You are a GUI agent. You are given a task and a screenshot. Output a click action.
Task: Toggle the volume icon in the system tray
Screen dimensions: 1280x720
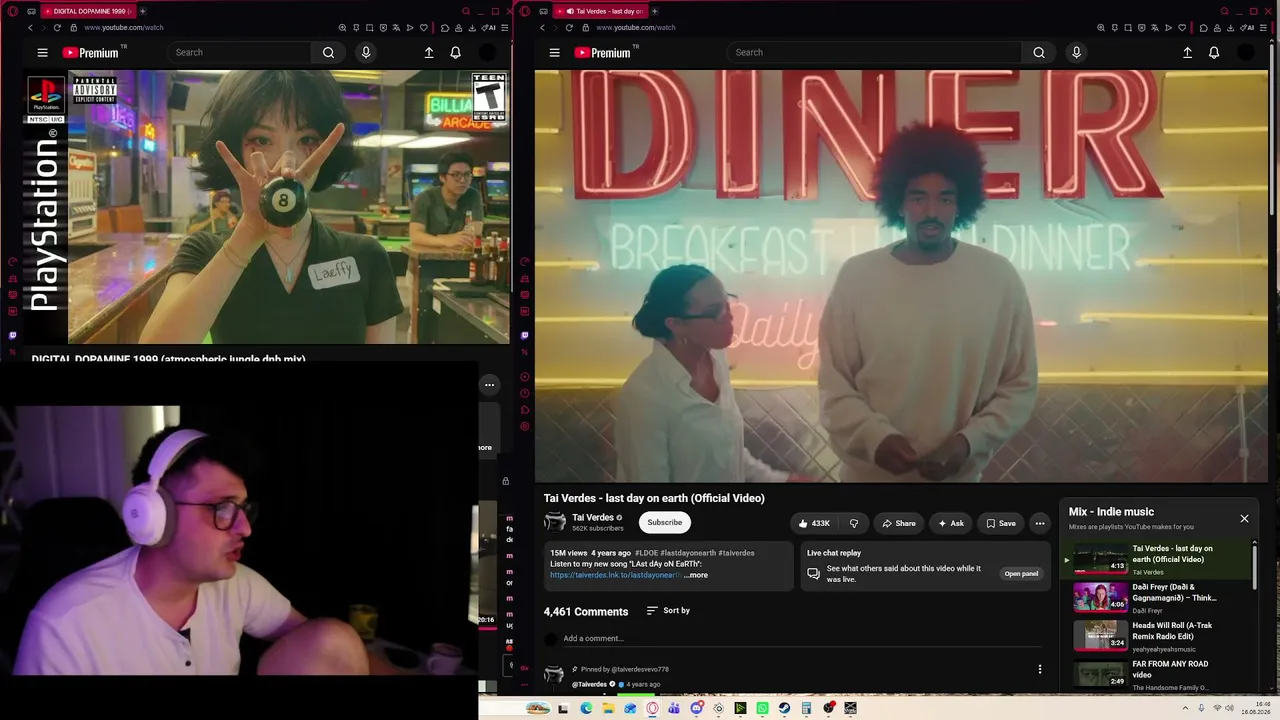(x=1229, y=708)
